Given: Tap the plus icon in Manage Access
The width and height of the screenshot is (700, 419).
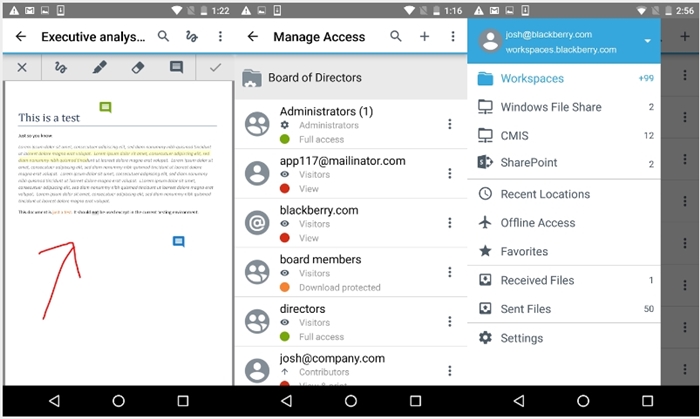Looking at the screenshot, I should (424, 37).
